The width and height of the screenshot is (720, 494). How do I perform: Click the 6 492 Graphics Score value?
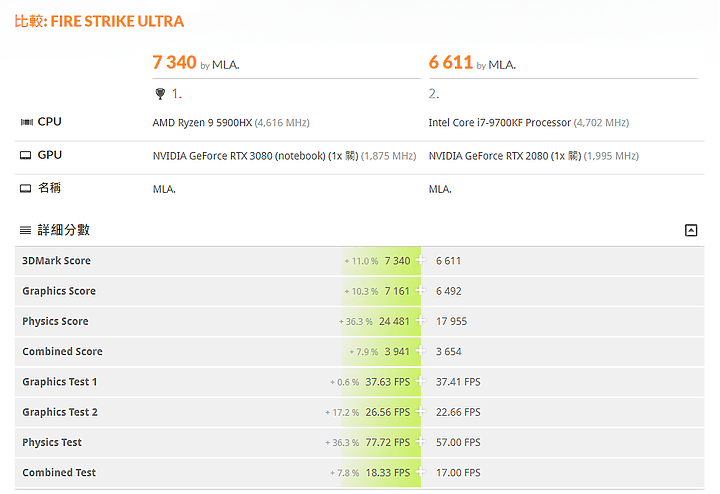(x=449, y=291)
